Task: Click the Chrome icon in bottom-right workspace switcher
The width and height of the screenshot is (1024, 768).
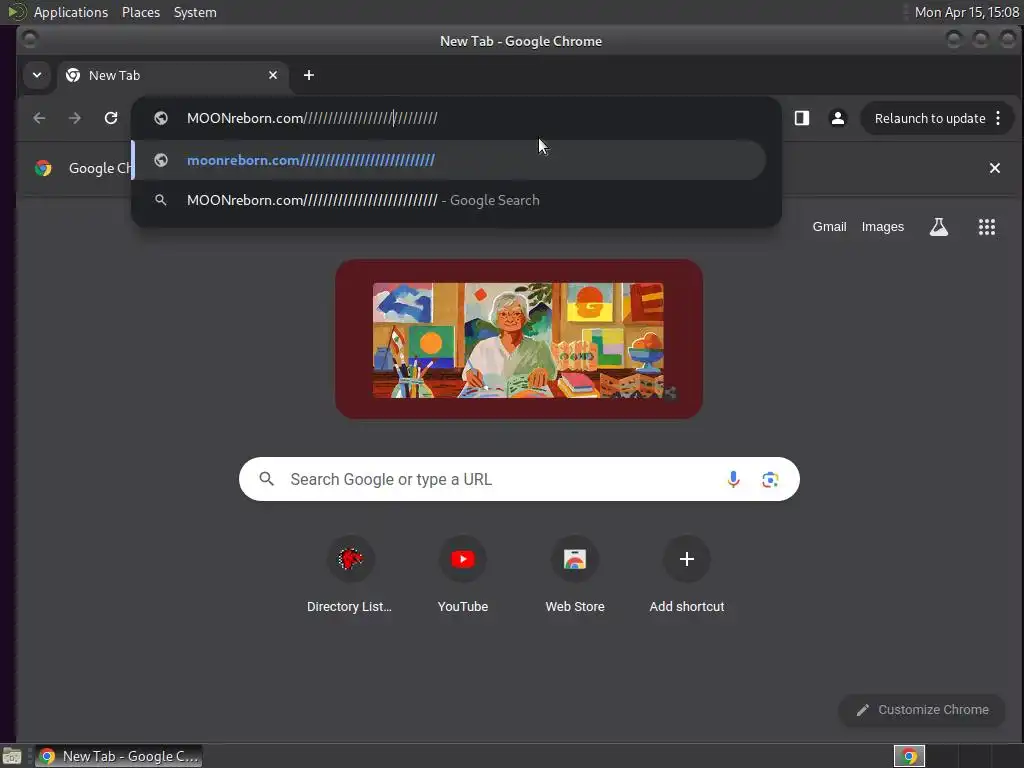Action: 909,756
